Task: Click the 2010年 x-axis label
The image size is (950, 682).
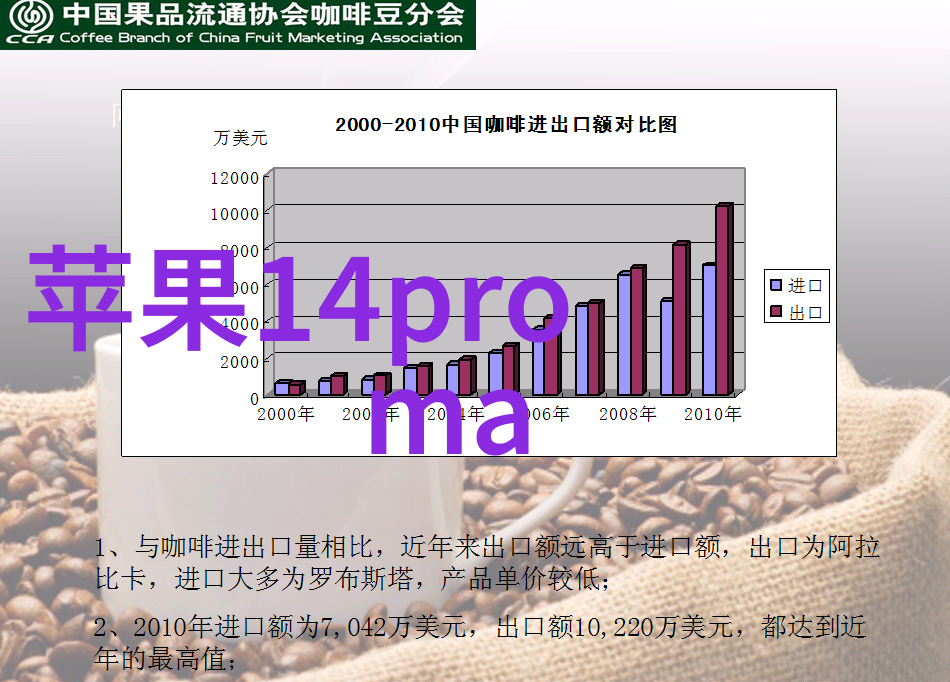Action: 712,414
